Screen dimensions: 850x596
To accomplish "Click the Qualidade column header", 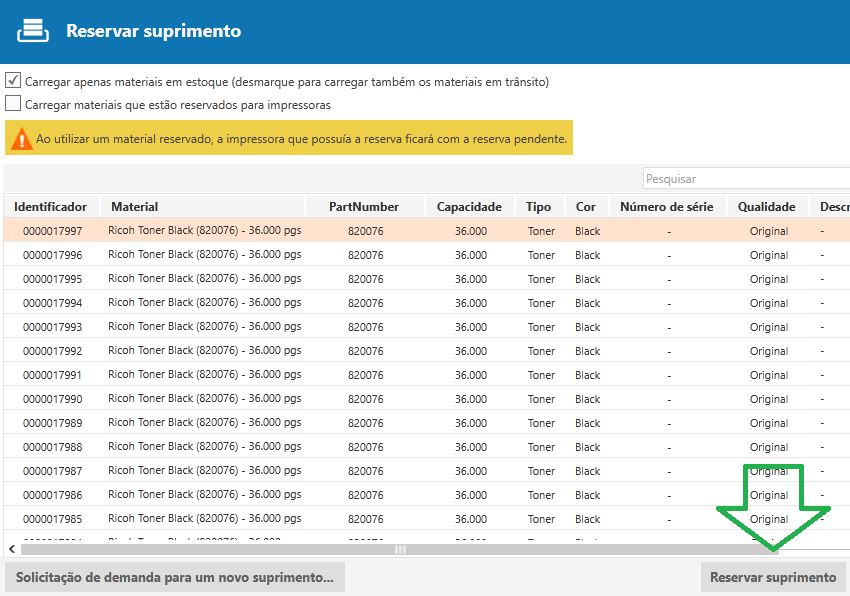I will (766, 207).
